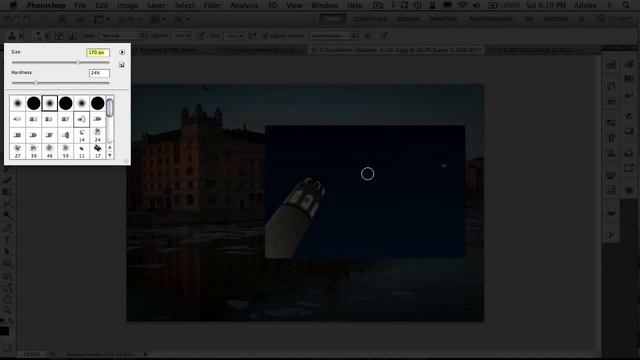Open the Select menu
This screenshot has height=360, width=640.
pyautogui.click(x=184, y=5)
